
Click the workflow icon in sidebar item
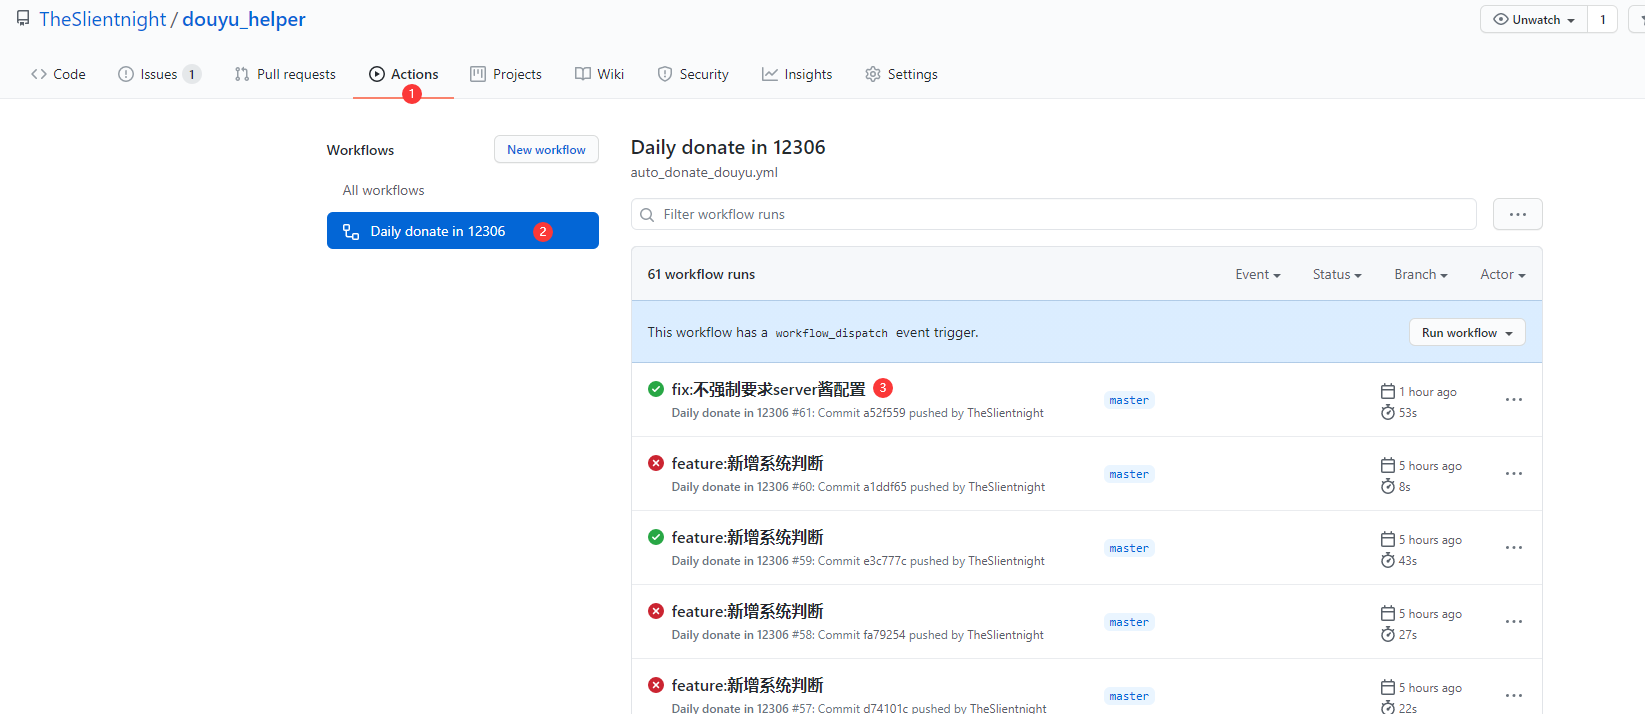(351, 231)
